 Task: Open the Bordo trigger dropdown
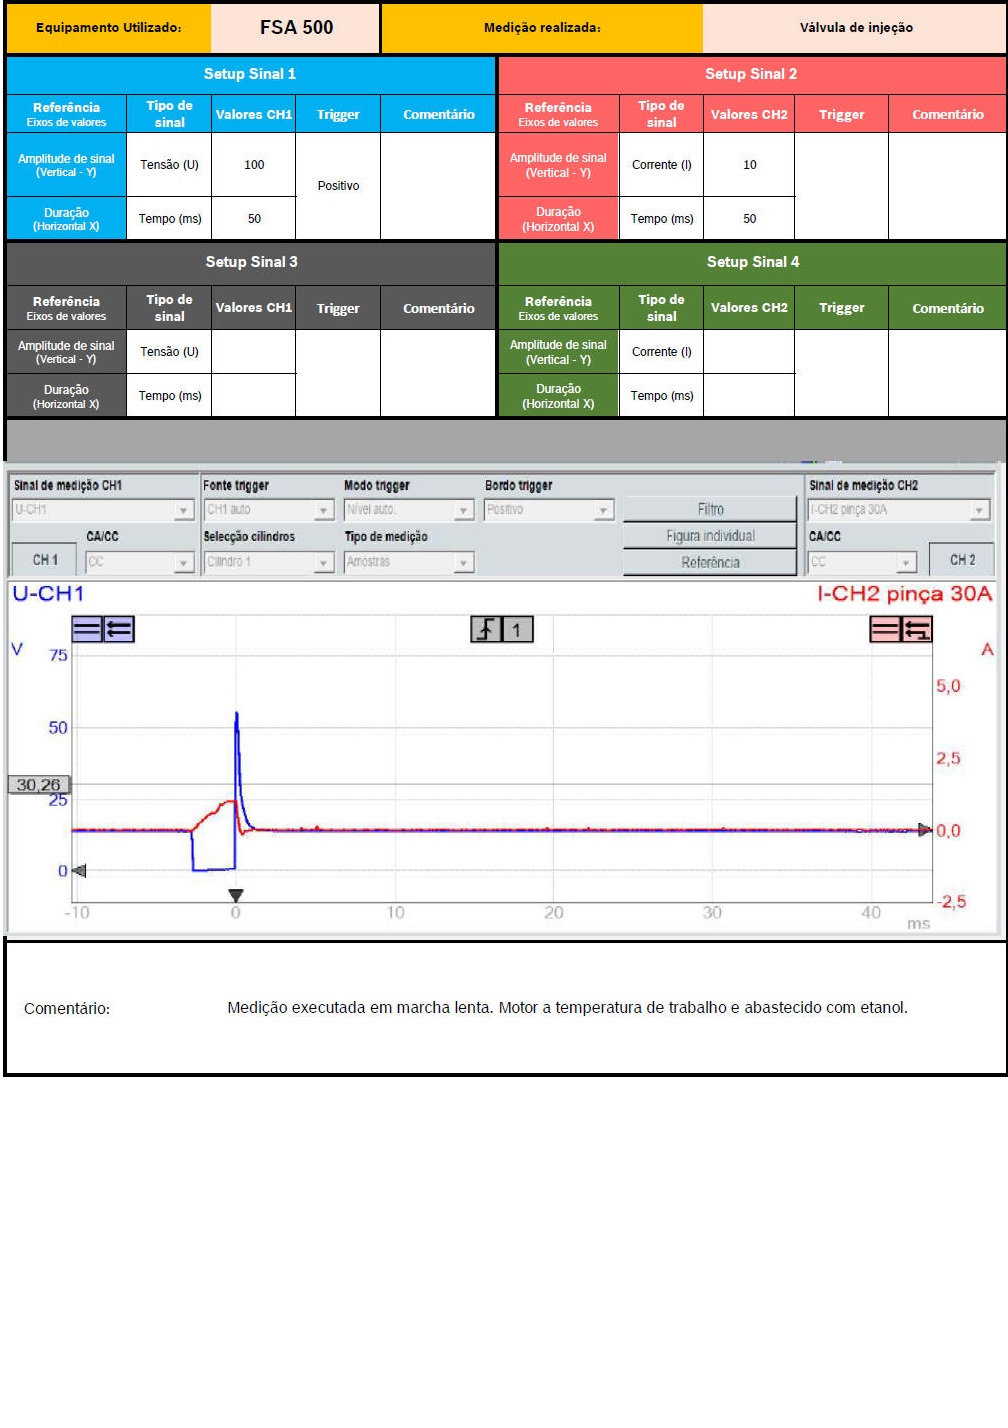pos(603,510)
